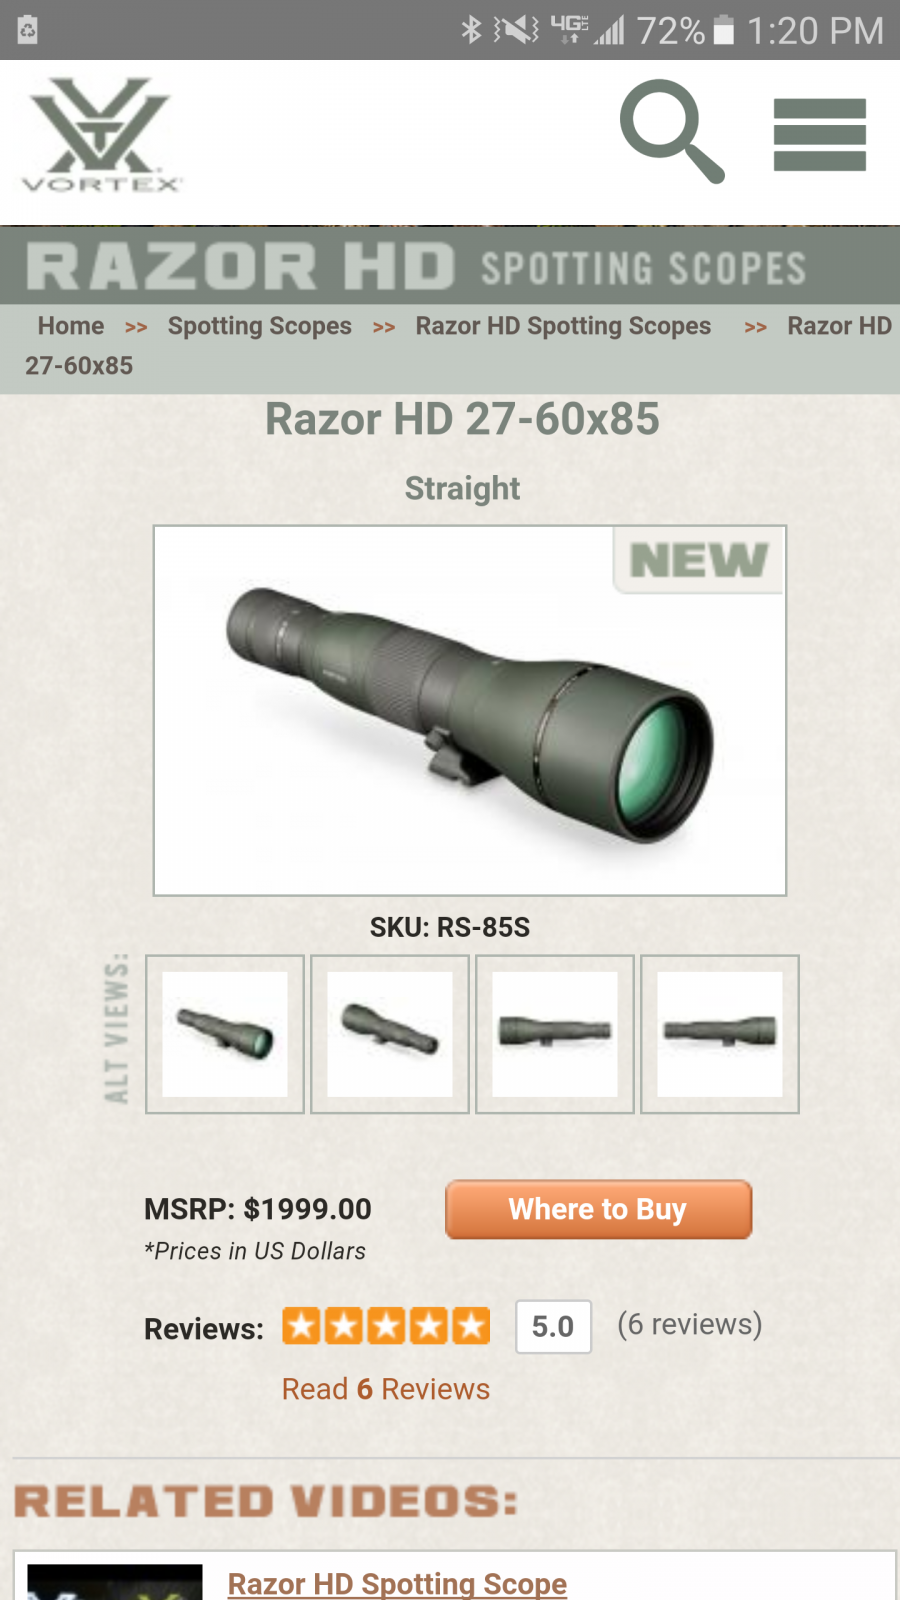Tap the signal strength icon
This screenshot has width=900, height=1600.
point(608,30)
